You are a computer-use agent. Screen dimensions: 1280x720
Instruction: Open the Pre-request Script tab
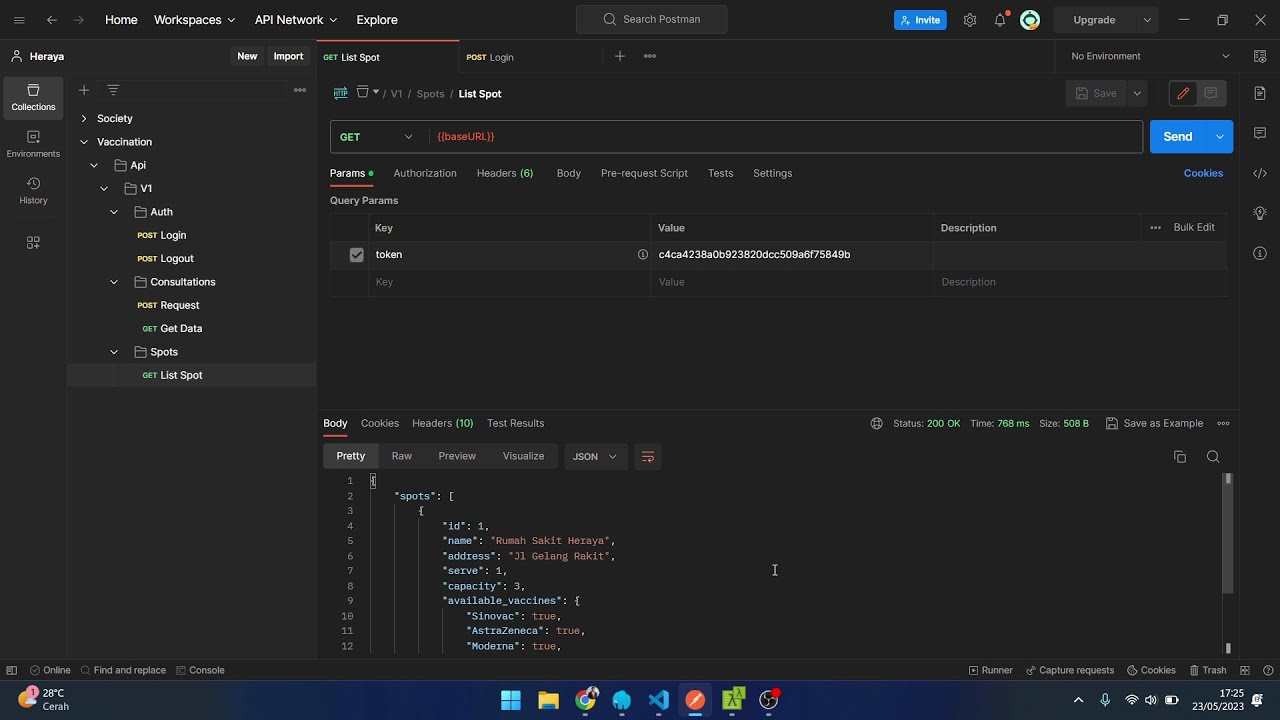tap(644, 173)
